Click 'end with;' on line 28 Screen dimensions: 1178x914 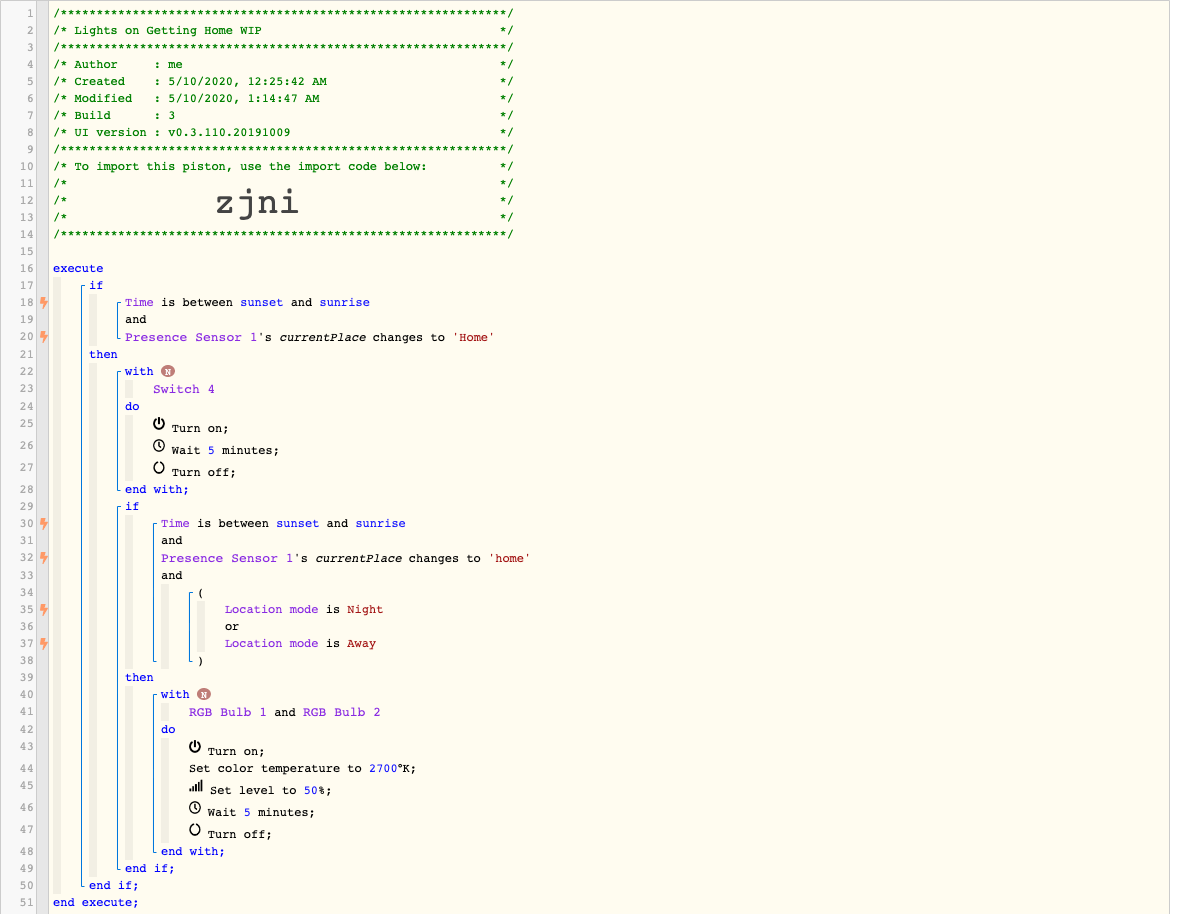point(157,489)
